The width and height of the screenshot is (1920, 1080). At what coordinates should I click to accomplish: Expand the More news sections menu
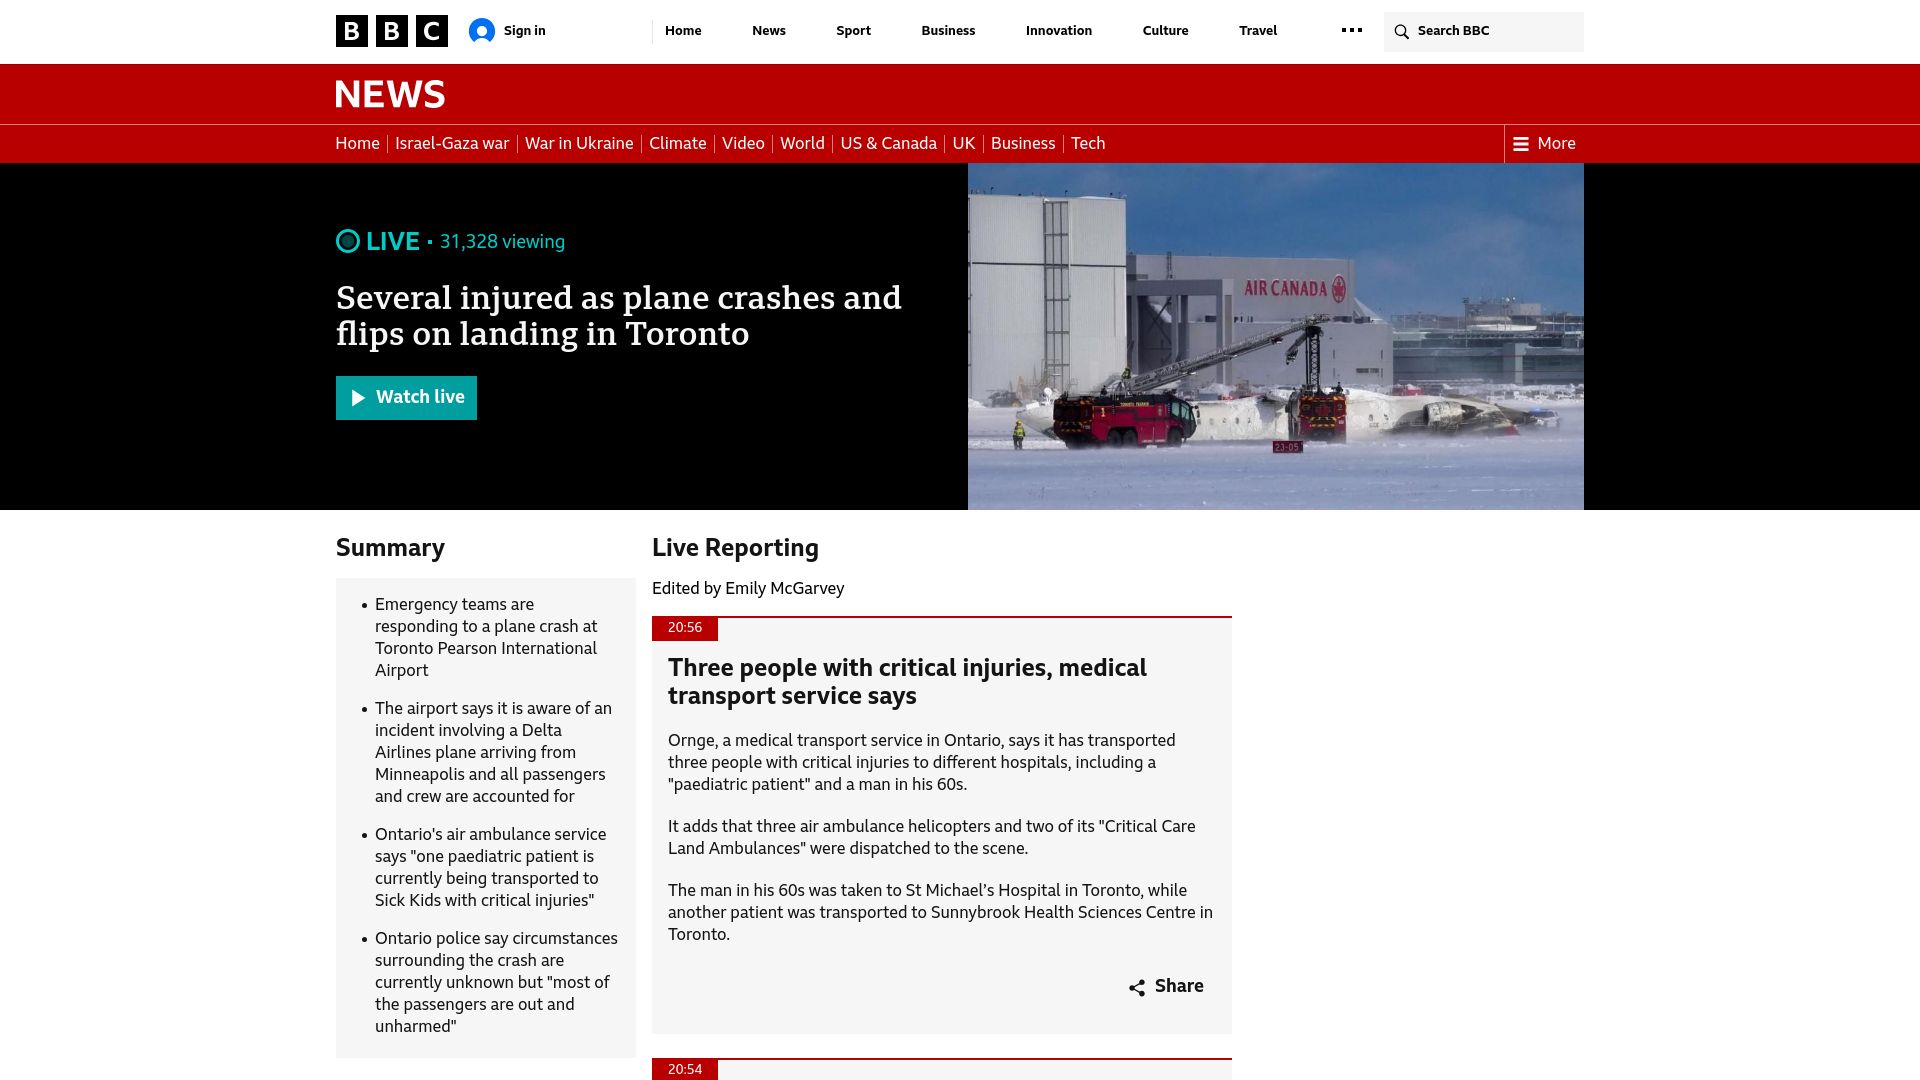[x=1544, y=144]
